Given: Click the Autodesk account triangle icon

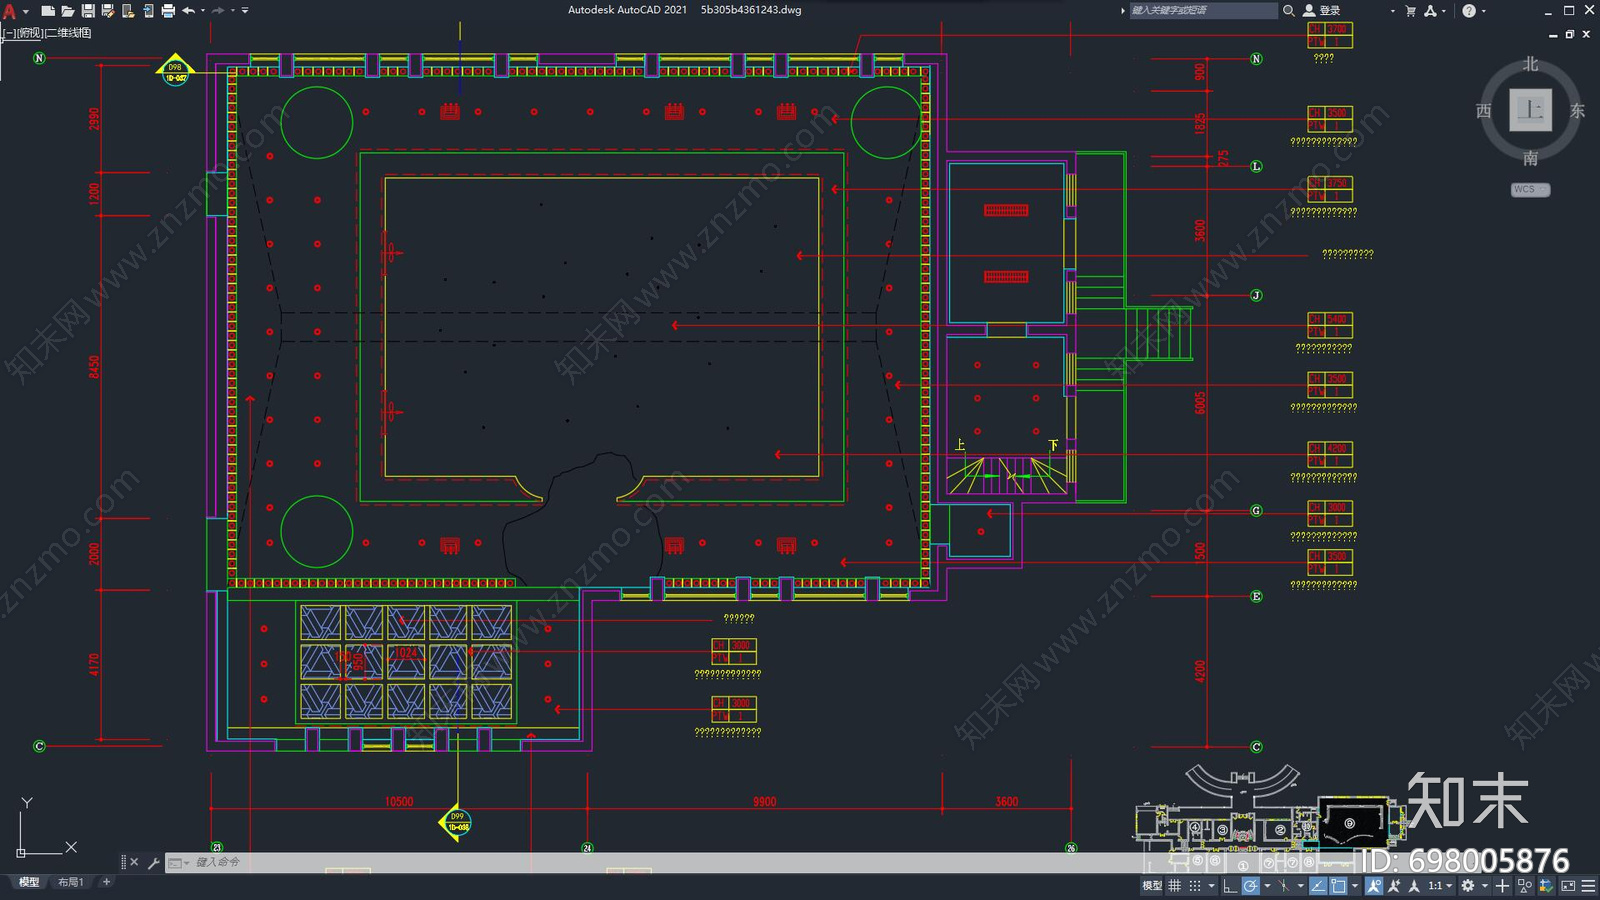Looking at the screenshot, I should pyautogui.click(x=1430, y=10).
